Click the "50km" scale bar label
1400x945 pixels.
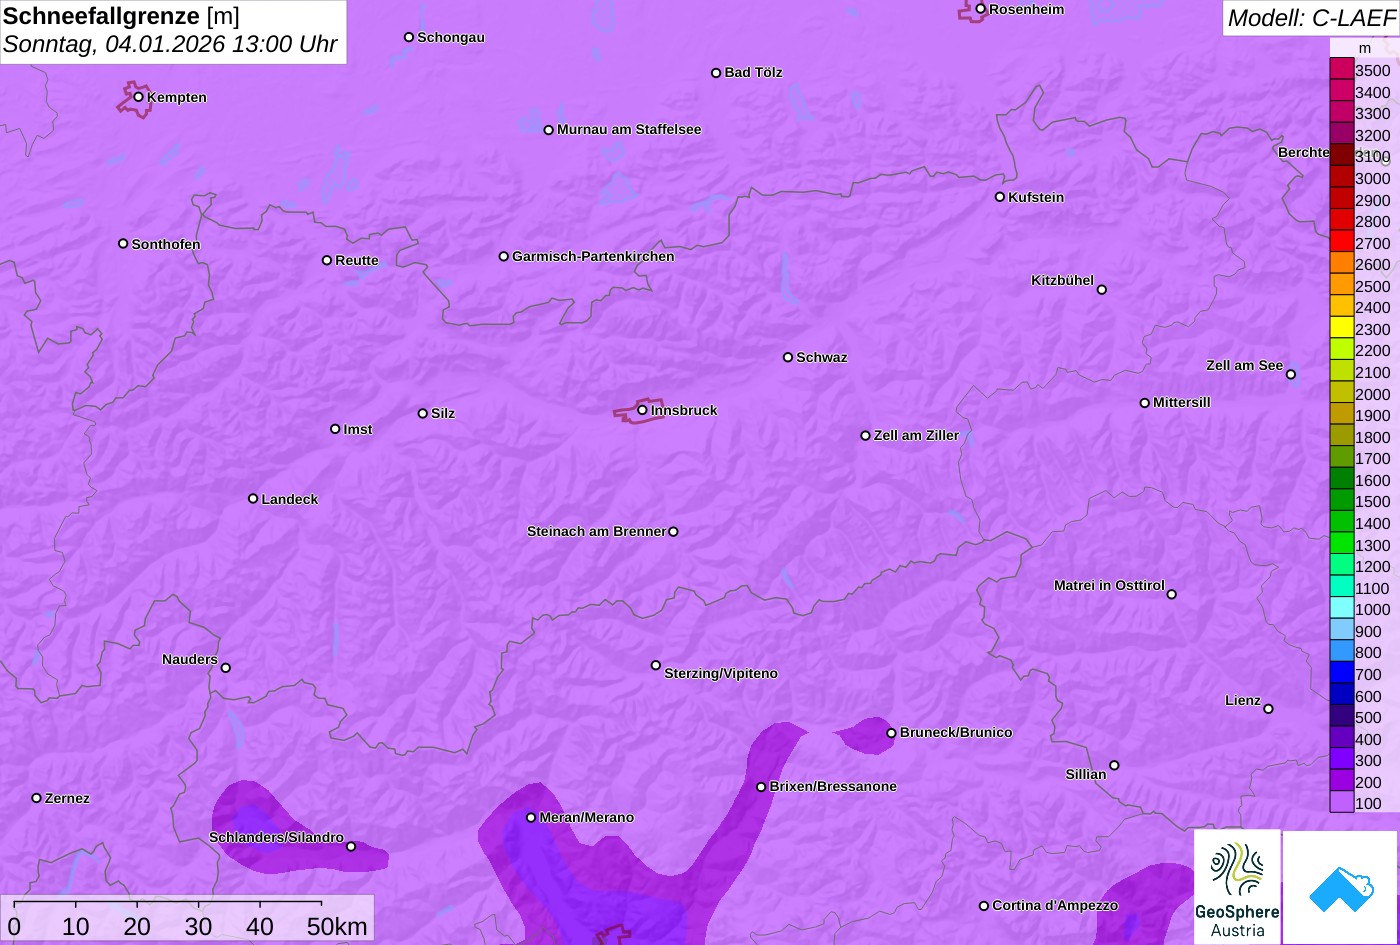(x=337, y=926)
